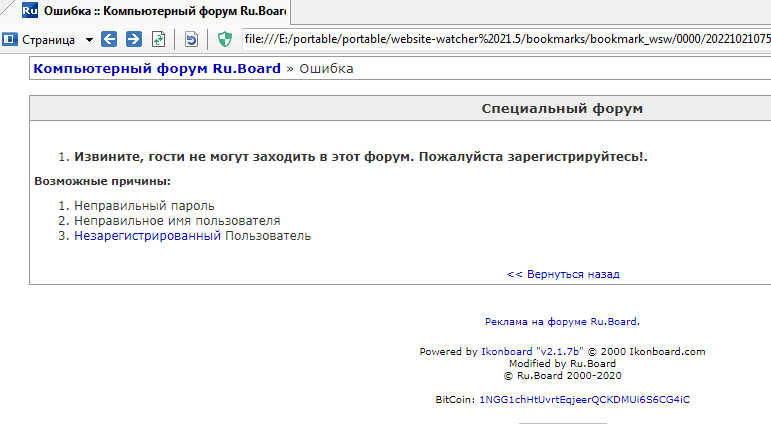Click the Modified by Ru.Board text
771x424 pixels.
562,363
